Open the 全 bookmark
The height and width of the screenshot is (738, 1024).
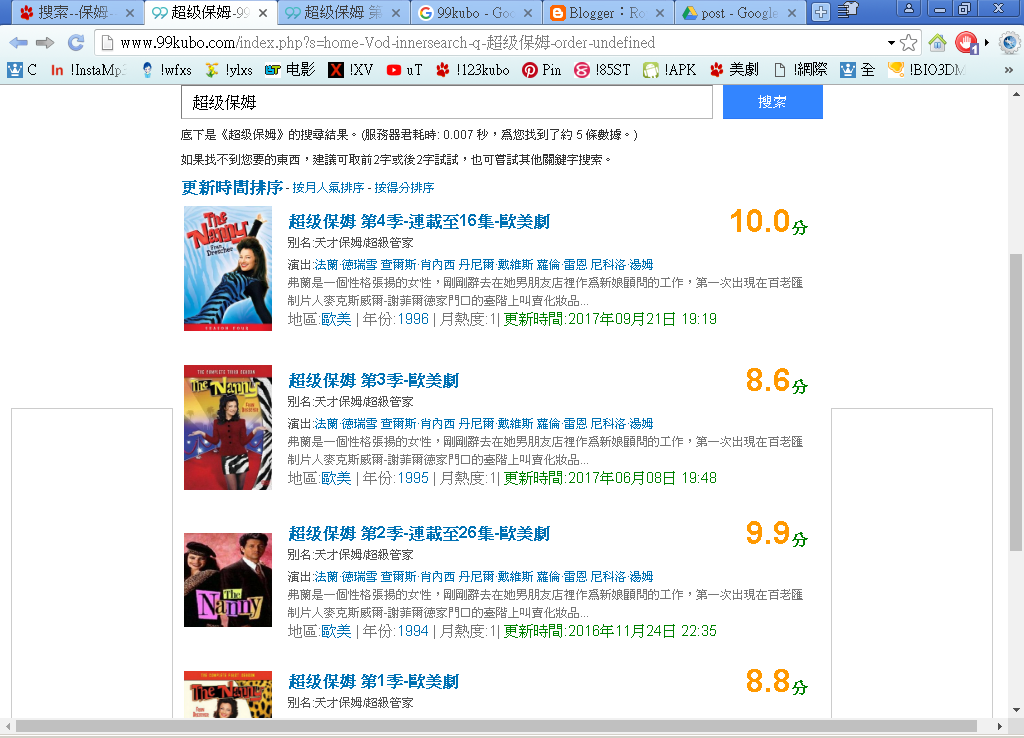coord(857,70)
